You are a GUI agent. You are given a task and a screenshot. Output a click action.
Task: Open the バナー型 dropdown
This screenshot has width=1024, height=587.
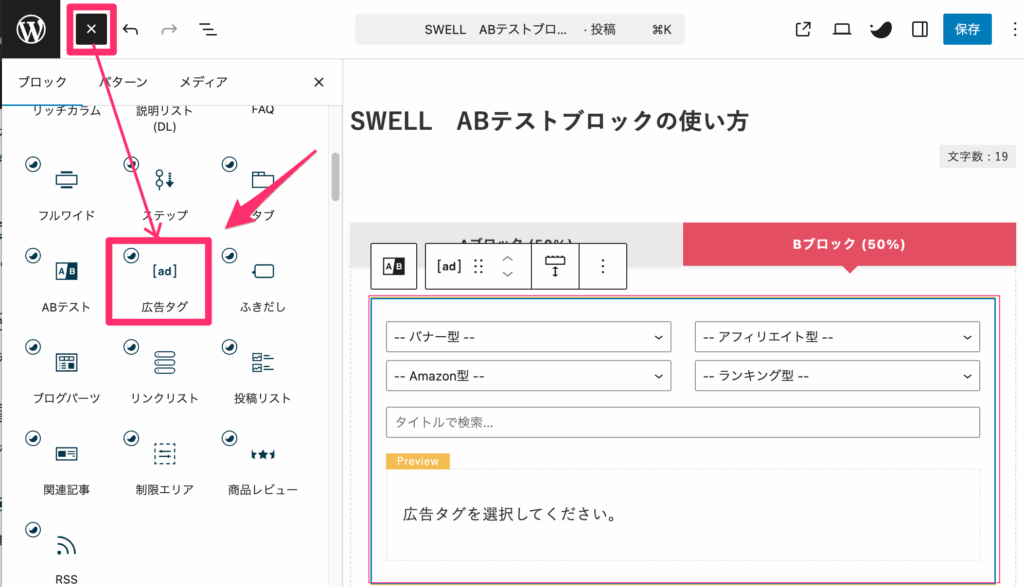click(x=528, y=336)
